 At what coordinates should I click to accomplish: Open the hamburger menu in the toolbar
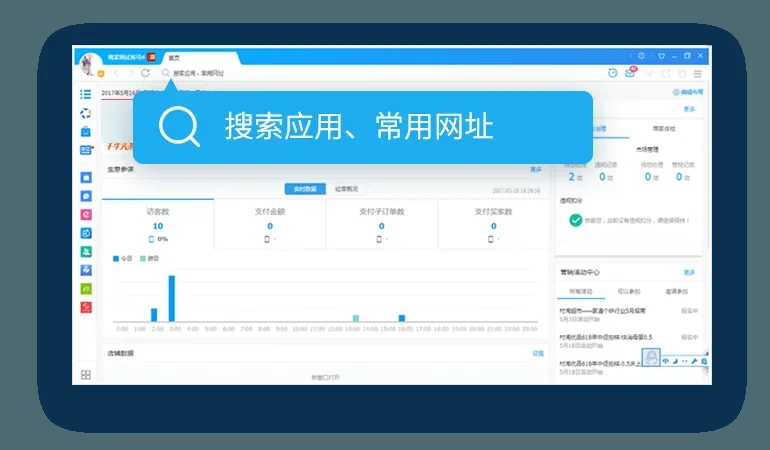[698, 73]
